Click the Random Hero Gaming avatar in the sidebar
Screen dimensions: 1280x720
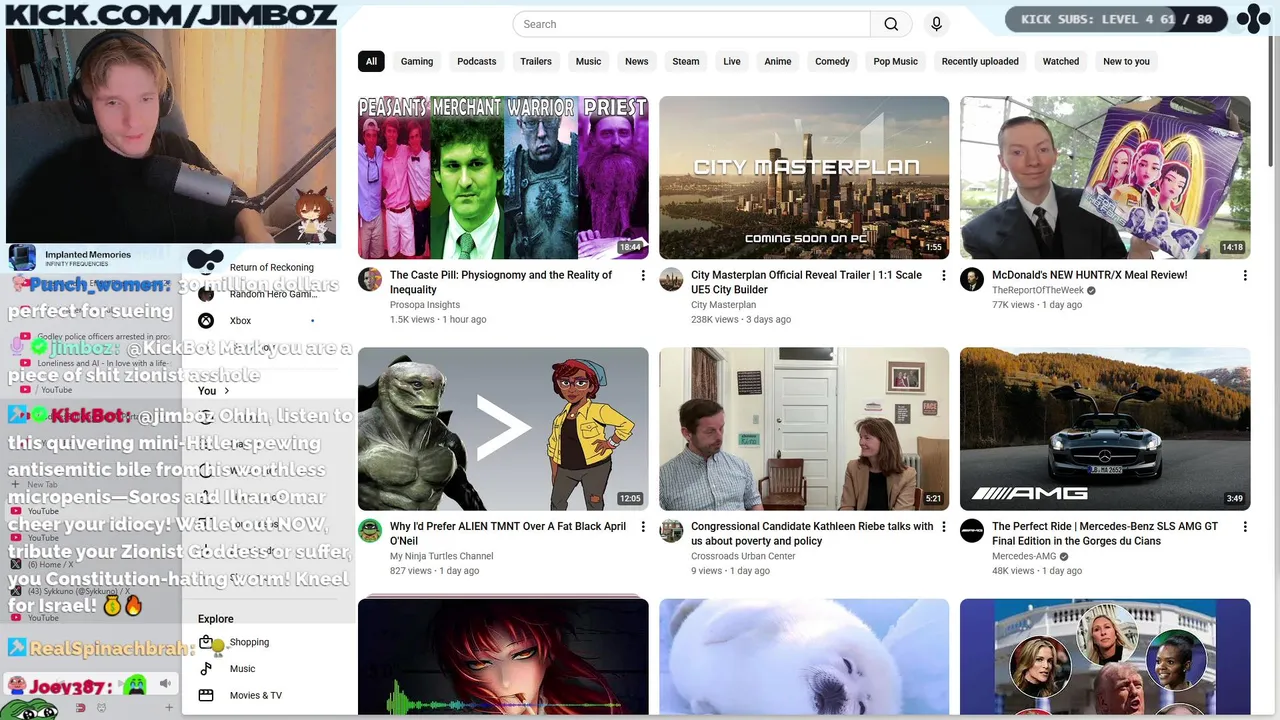pos(206,294)
